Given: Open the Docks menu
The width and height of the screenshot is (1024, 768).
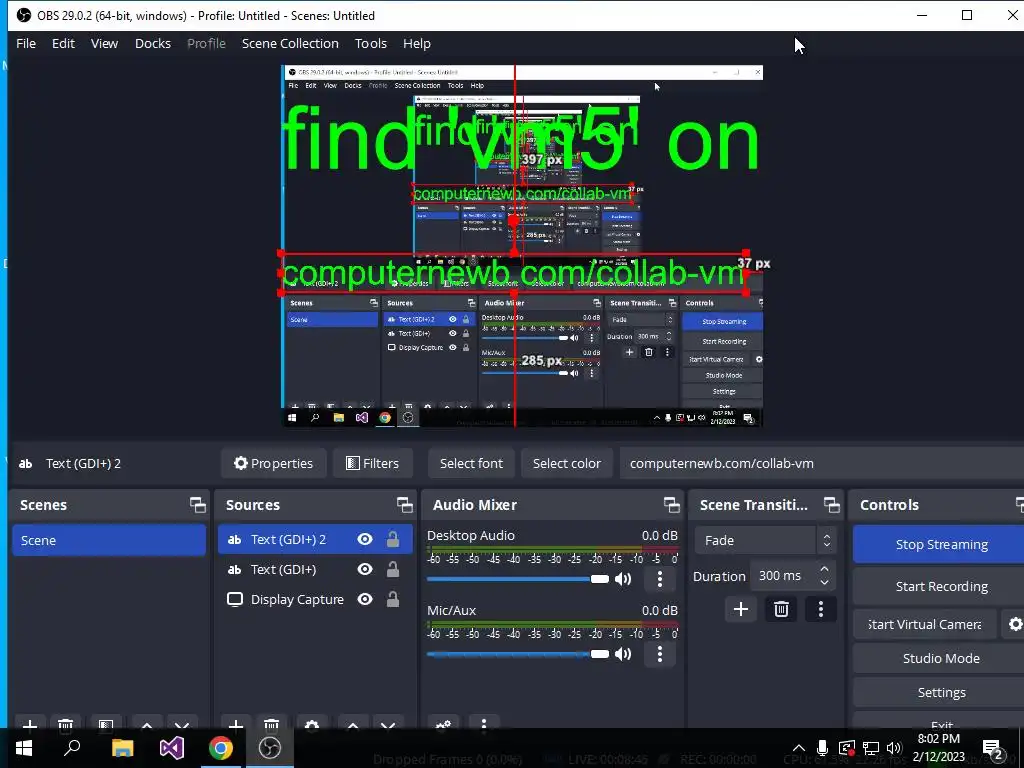Looking at the screenshot, I should pyautogui.click(x=153, y=43).
